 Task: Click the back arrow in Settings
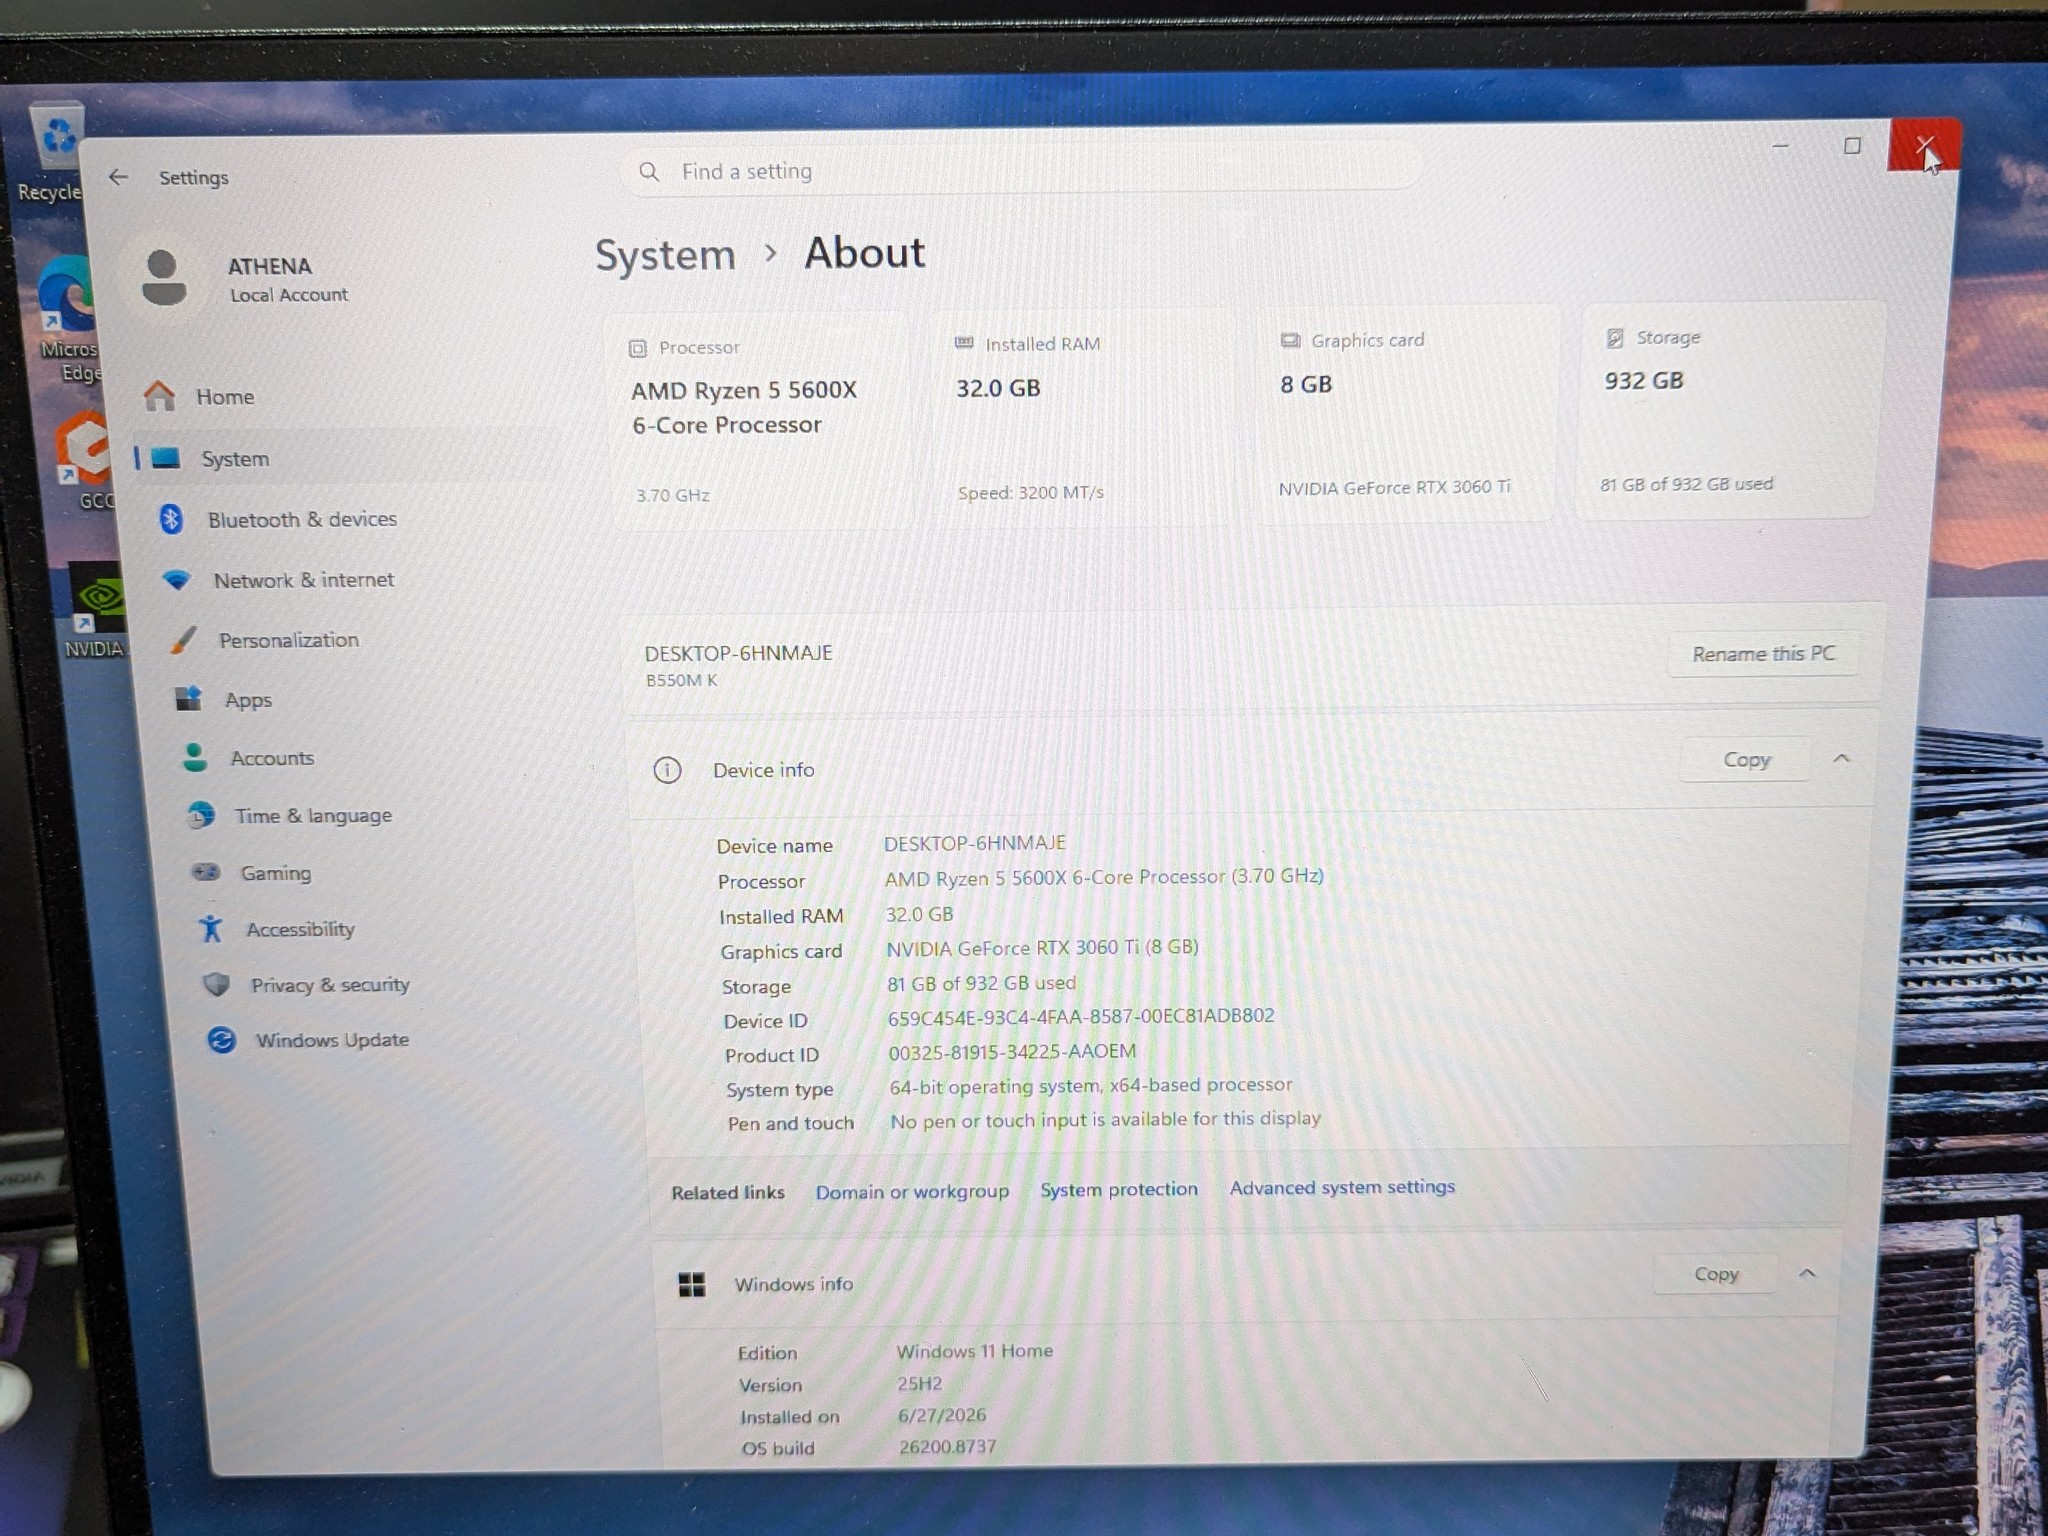[x=118, y=177]
